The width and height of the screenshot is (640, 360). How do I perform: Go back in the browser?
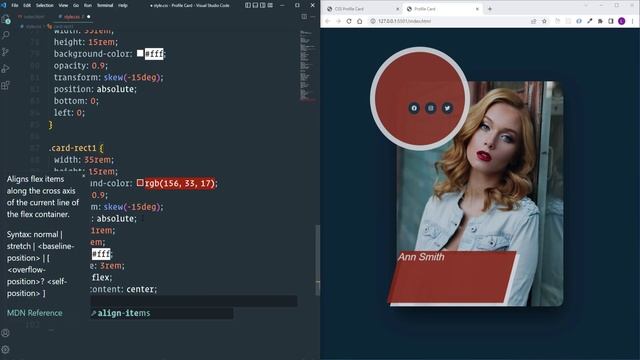click(327, 21)
